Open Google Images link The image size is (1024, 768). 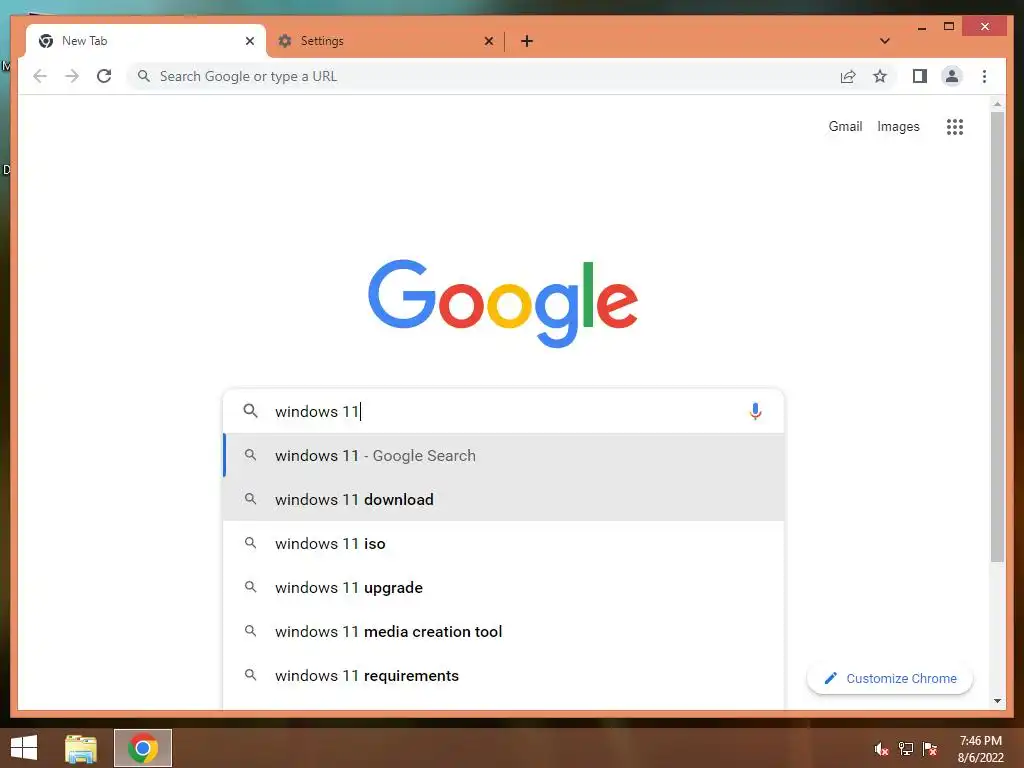pyautogui.click(x=898, y=127)
